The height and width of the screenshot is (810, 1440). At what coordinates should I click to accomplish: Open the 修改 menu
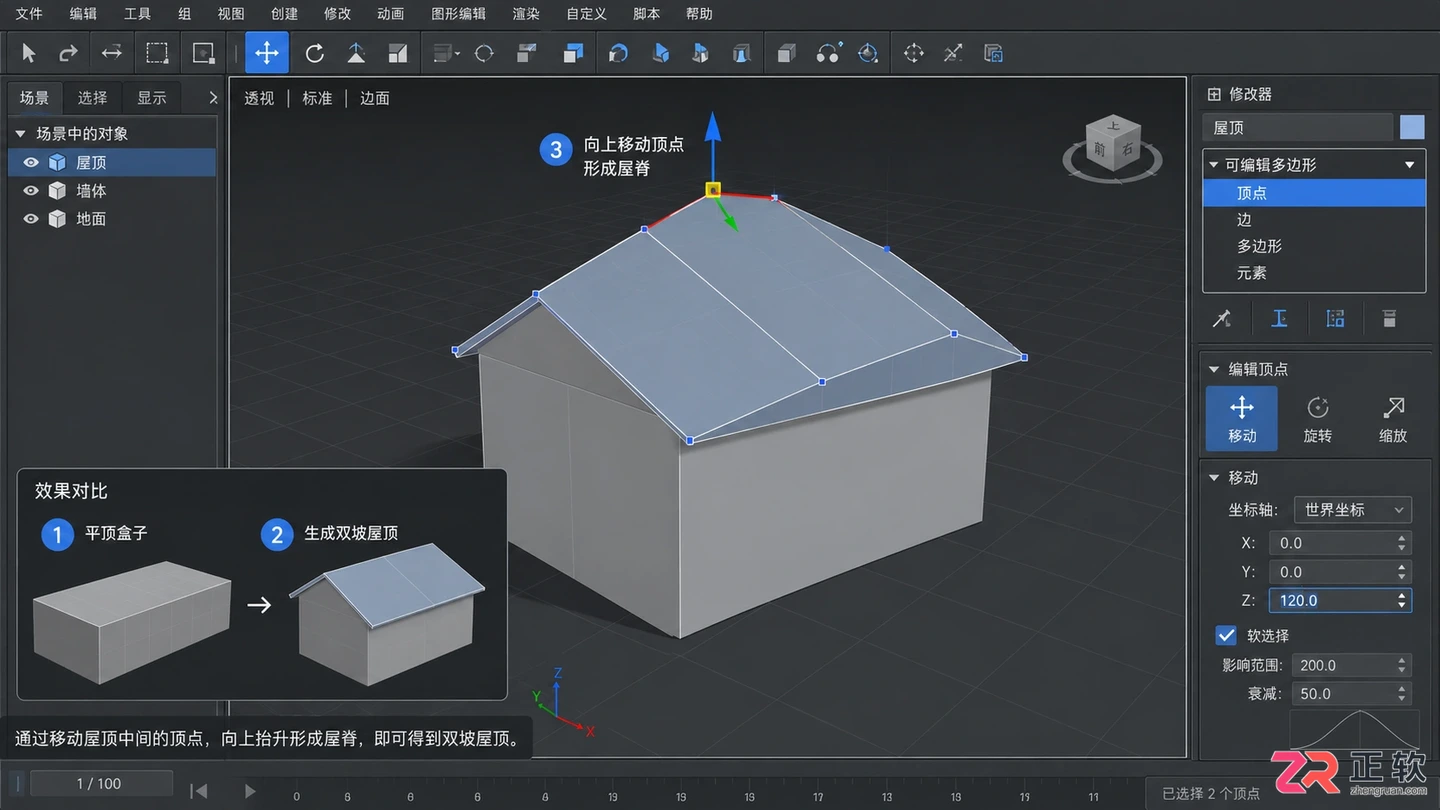(338, 14)
